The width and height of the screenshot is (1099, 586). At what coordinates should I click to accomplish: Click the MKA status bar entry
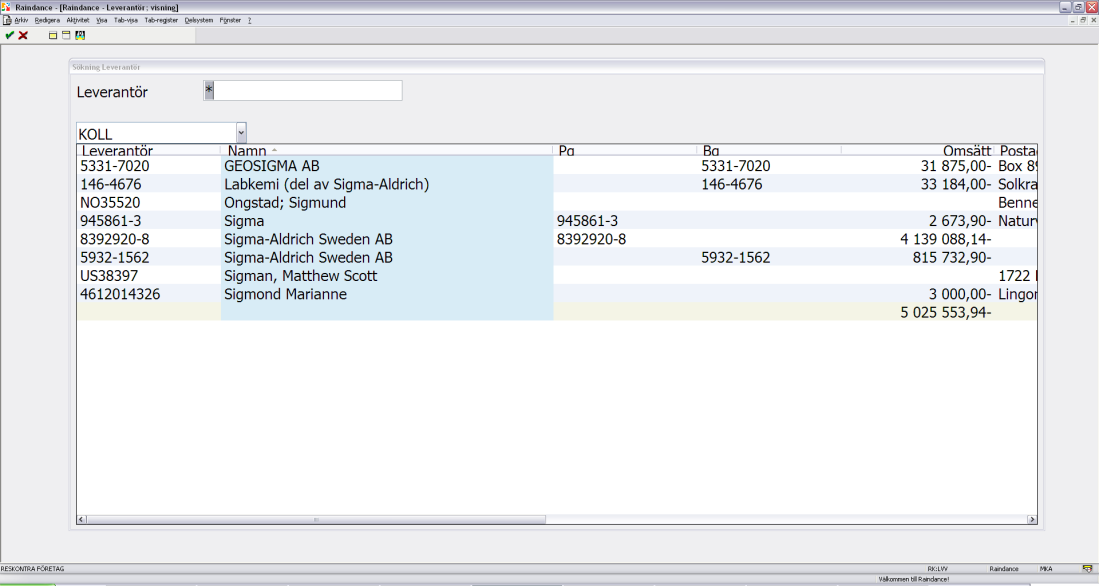click(1046, 568)
